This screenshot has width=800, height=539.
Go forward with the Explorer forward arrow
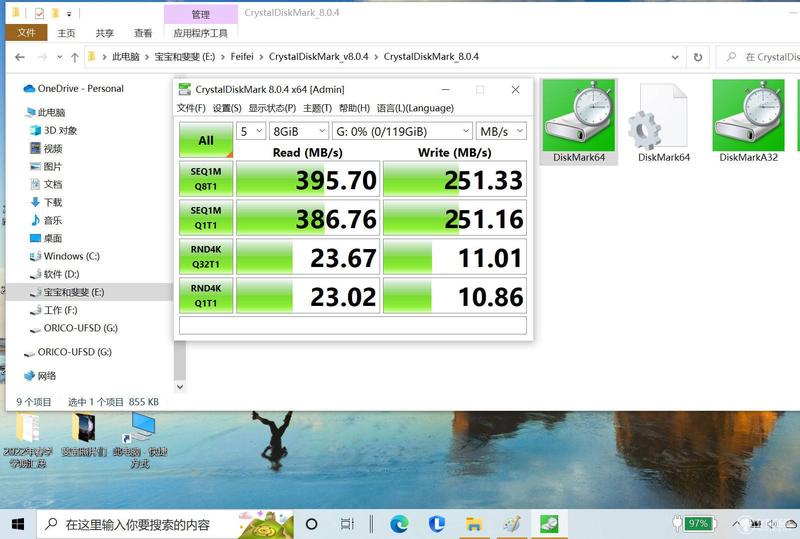[42, 57]
